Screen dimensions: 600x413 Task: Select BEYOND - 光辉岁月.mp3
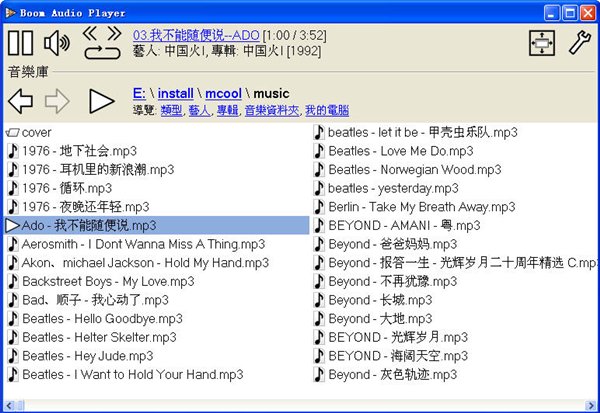391,338
